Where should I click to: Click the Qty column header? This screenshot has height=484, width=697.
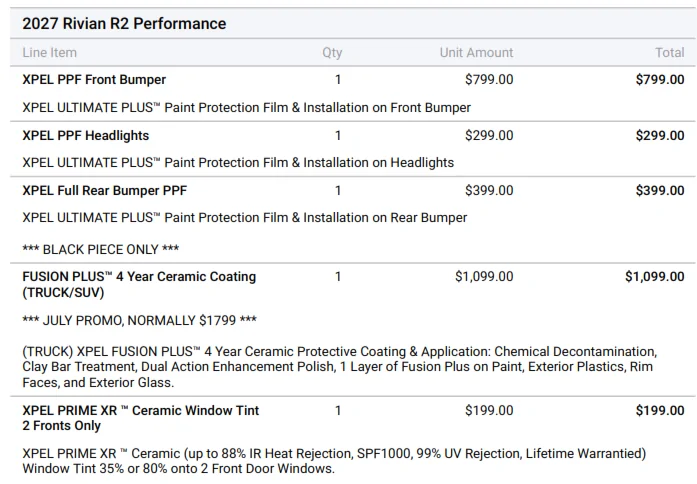[x=332, y=53]
